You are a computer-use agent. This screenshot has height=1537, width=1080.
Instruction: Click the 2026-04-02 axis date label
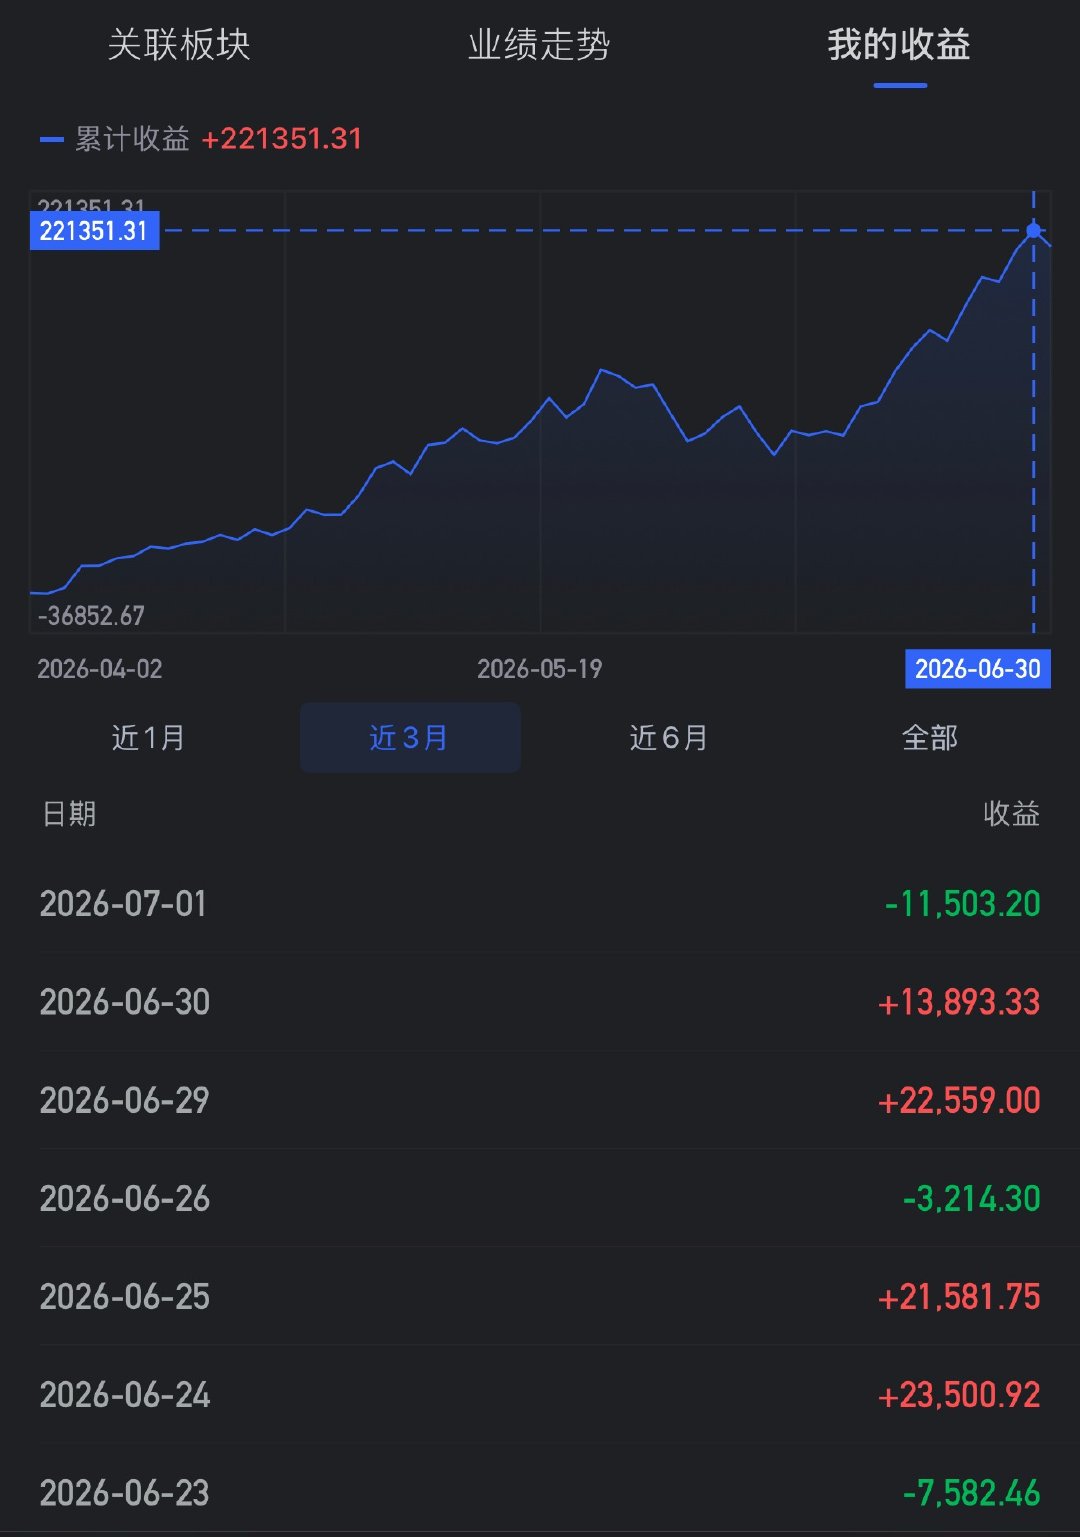(x=100, y=669)
